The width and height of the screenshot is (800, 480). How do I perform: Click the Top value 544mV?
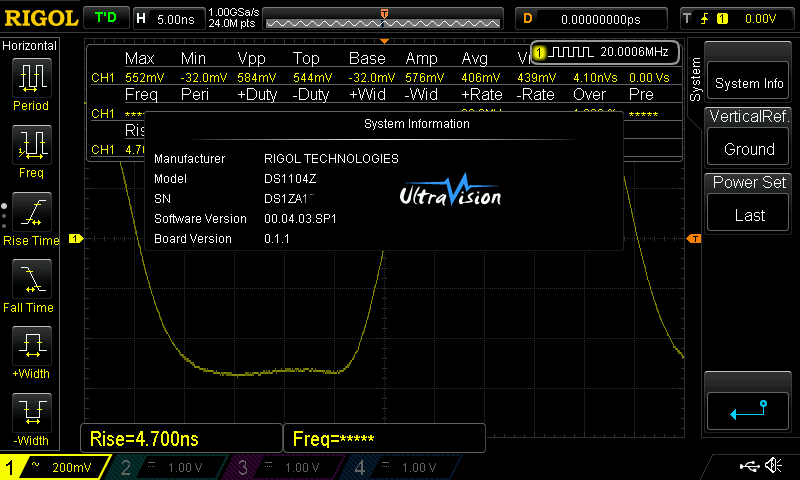(312, 78)
